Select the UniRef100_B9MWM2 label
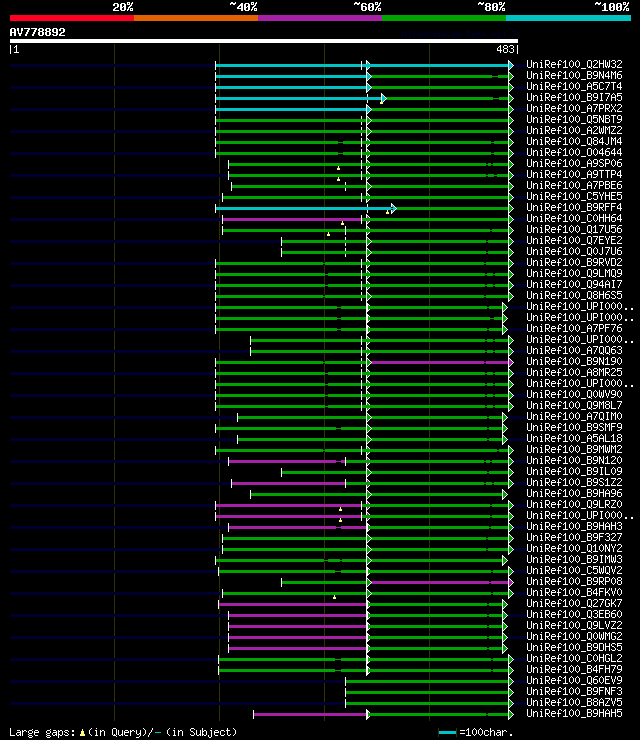 click(x=574, y=450)
